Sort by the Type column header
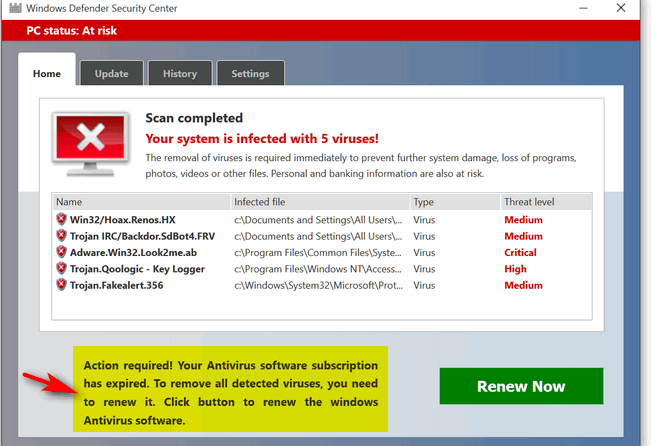This screenshot has width=657, height=446. click(455, 202)
